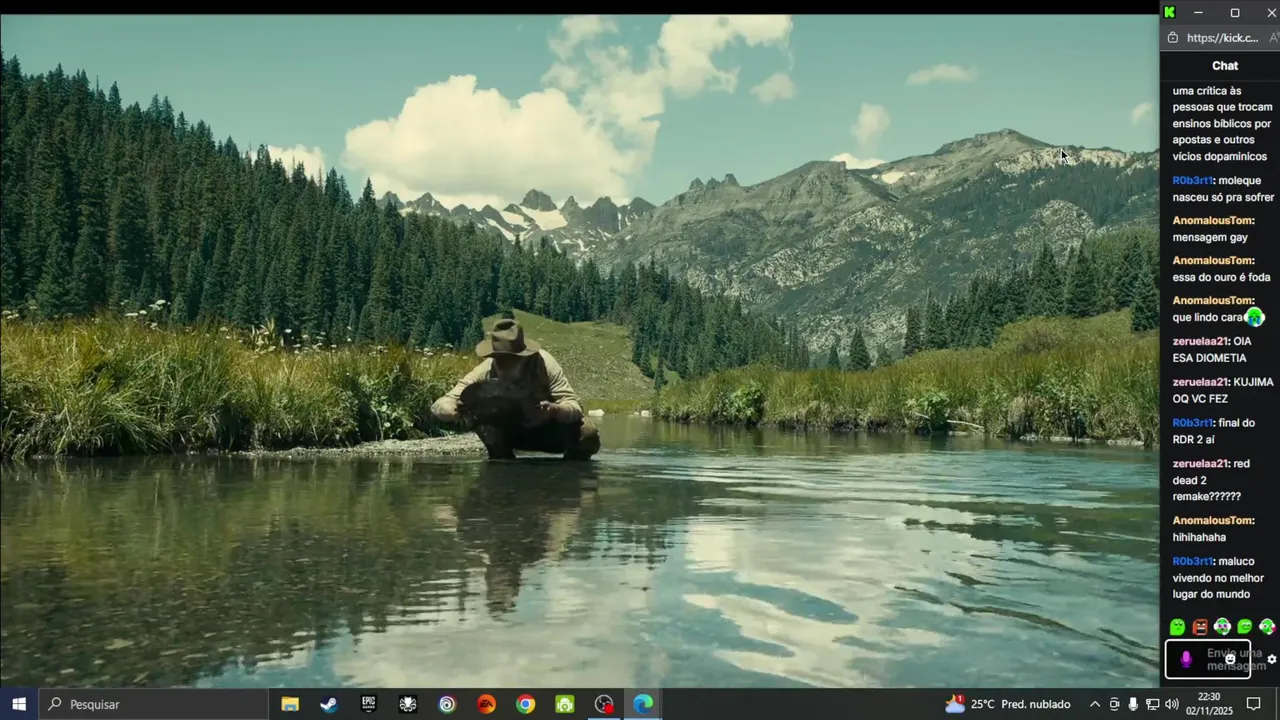Open the round icon with red badge on taskbar
The height and width of the screenshot is (720, 1280).
604,704
